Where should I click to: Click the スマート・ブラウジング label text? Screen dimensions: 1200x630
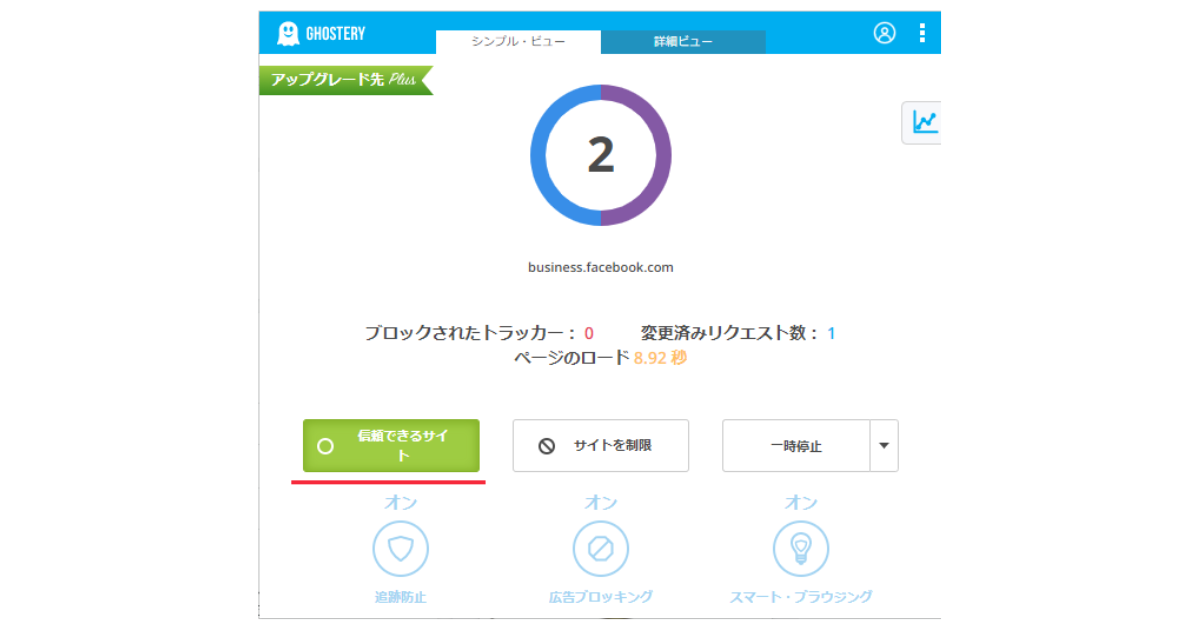801,597
